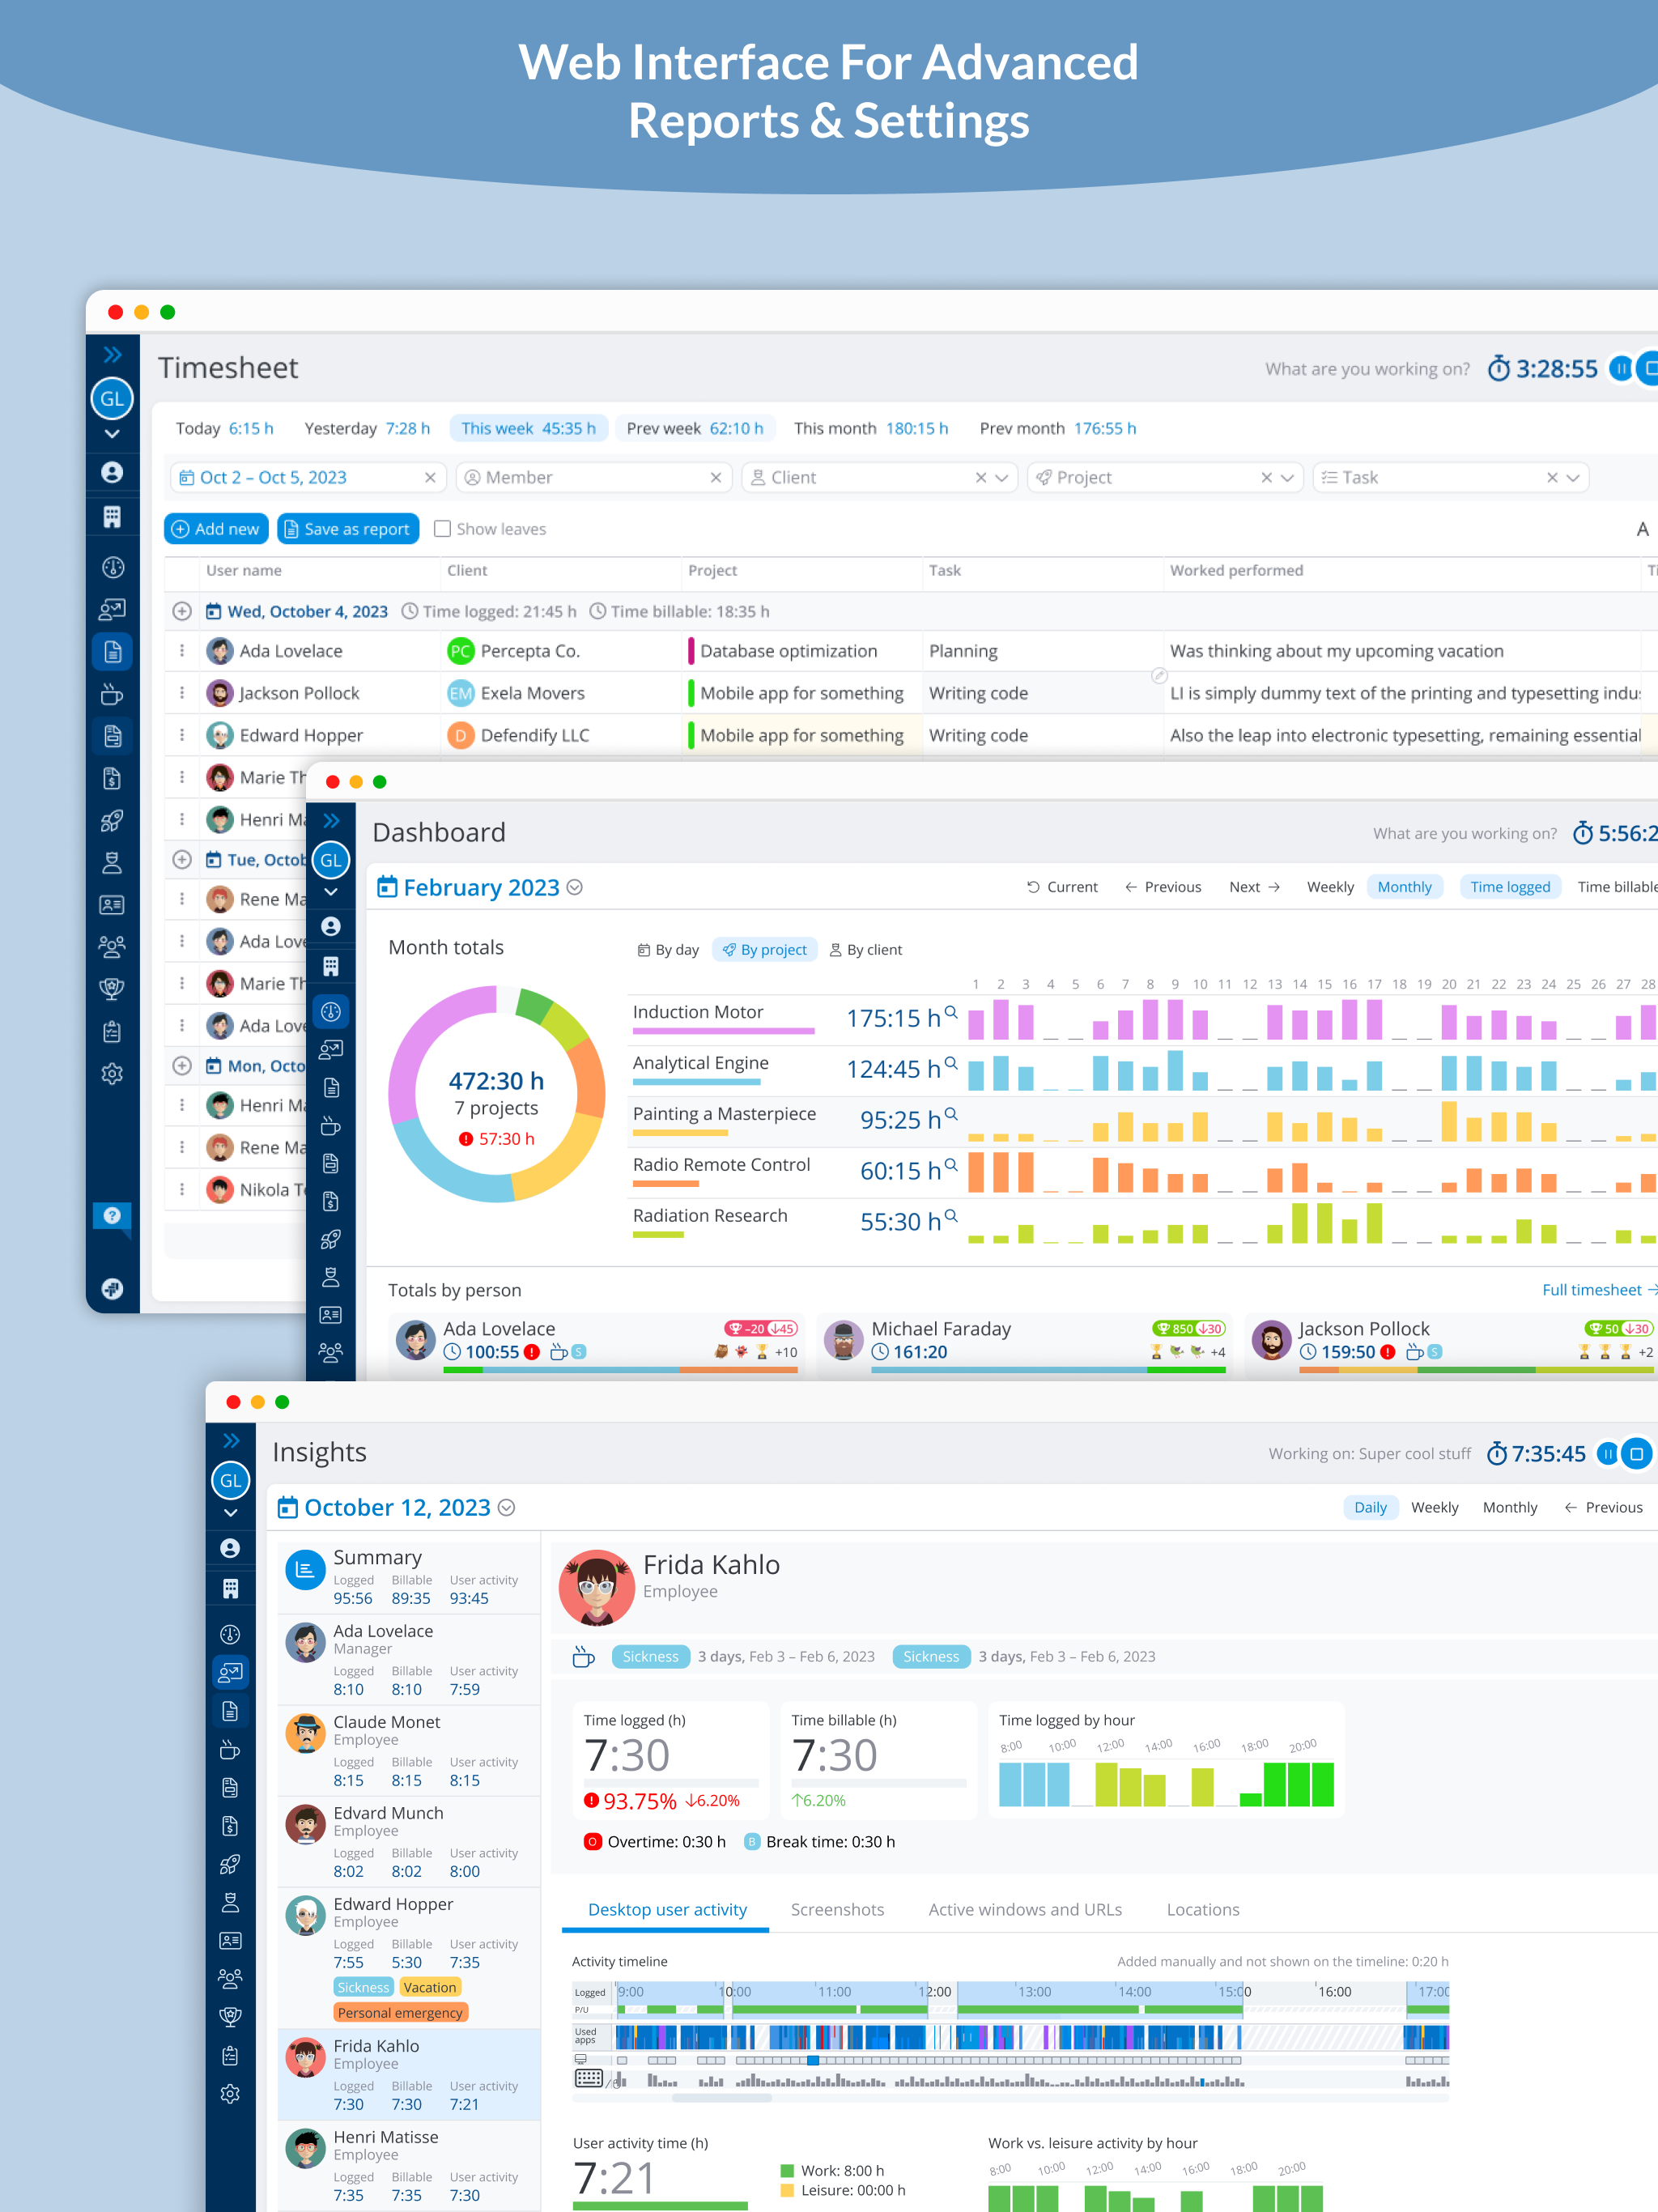Open the Desktop user activity tab
The width and height of the screenshot is (1658, 2212).
click(667, 1910)
